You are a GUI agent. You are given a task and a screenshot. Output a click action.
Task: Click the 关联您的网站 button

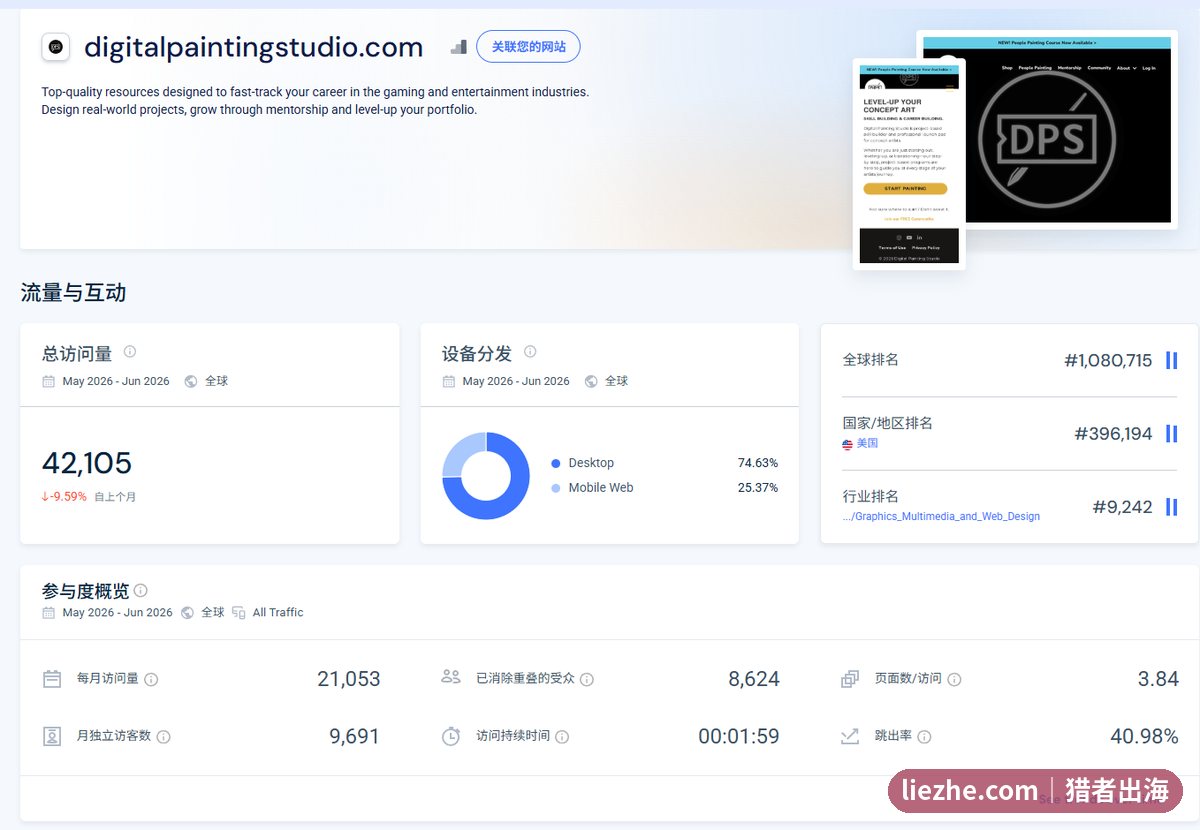528,47
